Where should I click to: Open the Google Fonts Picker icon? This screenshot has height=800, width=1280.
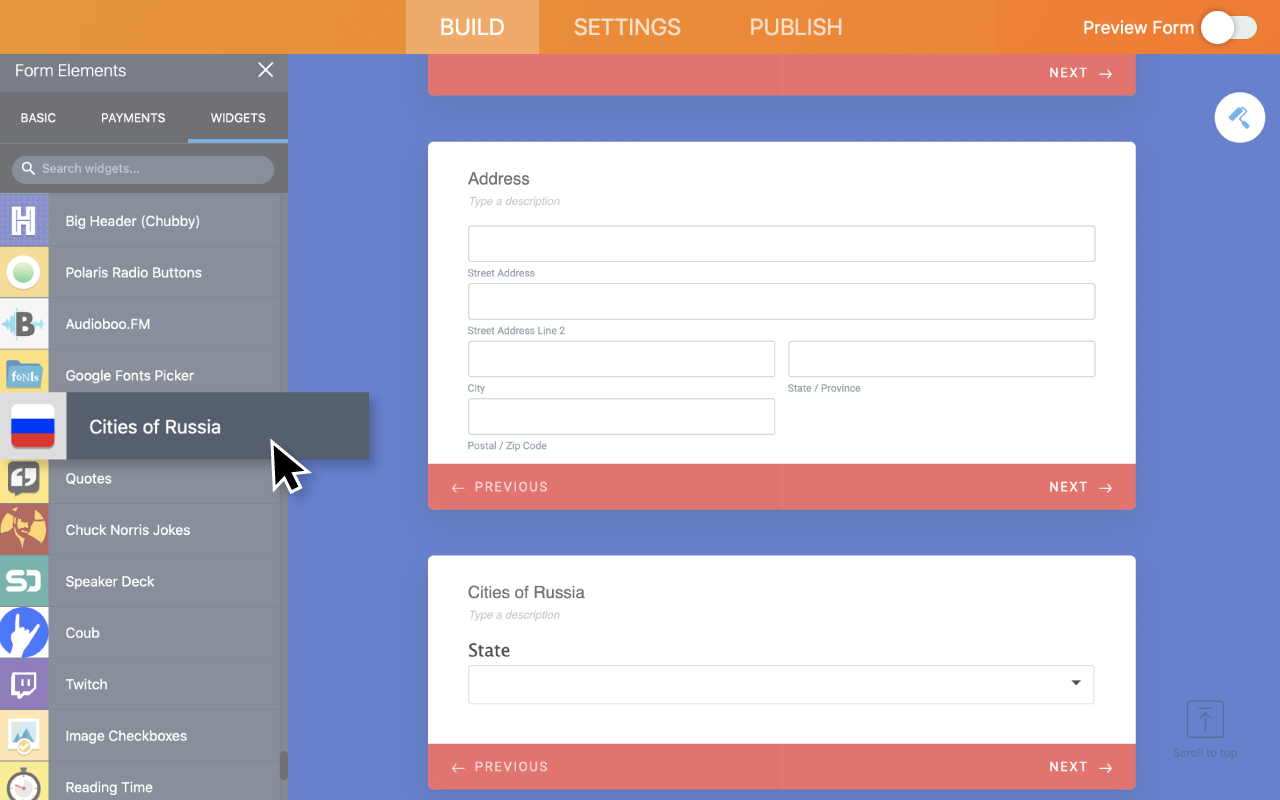coord(24,375)
